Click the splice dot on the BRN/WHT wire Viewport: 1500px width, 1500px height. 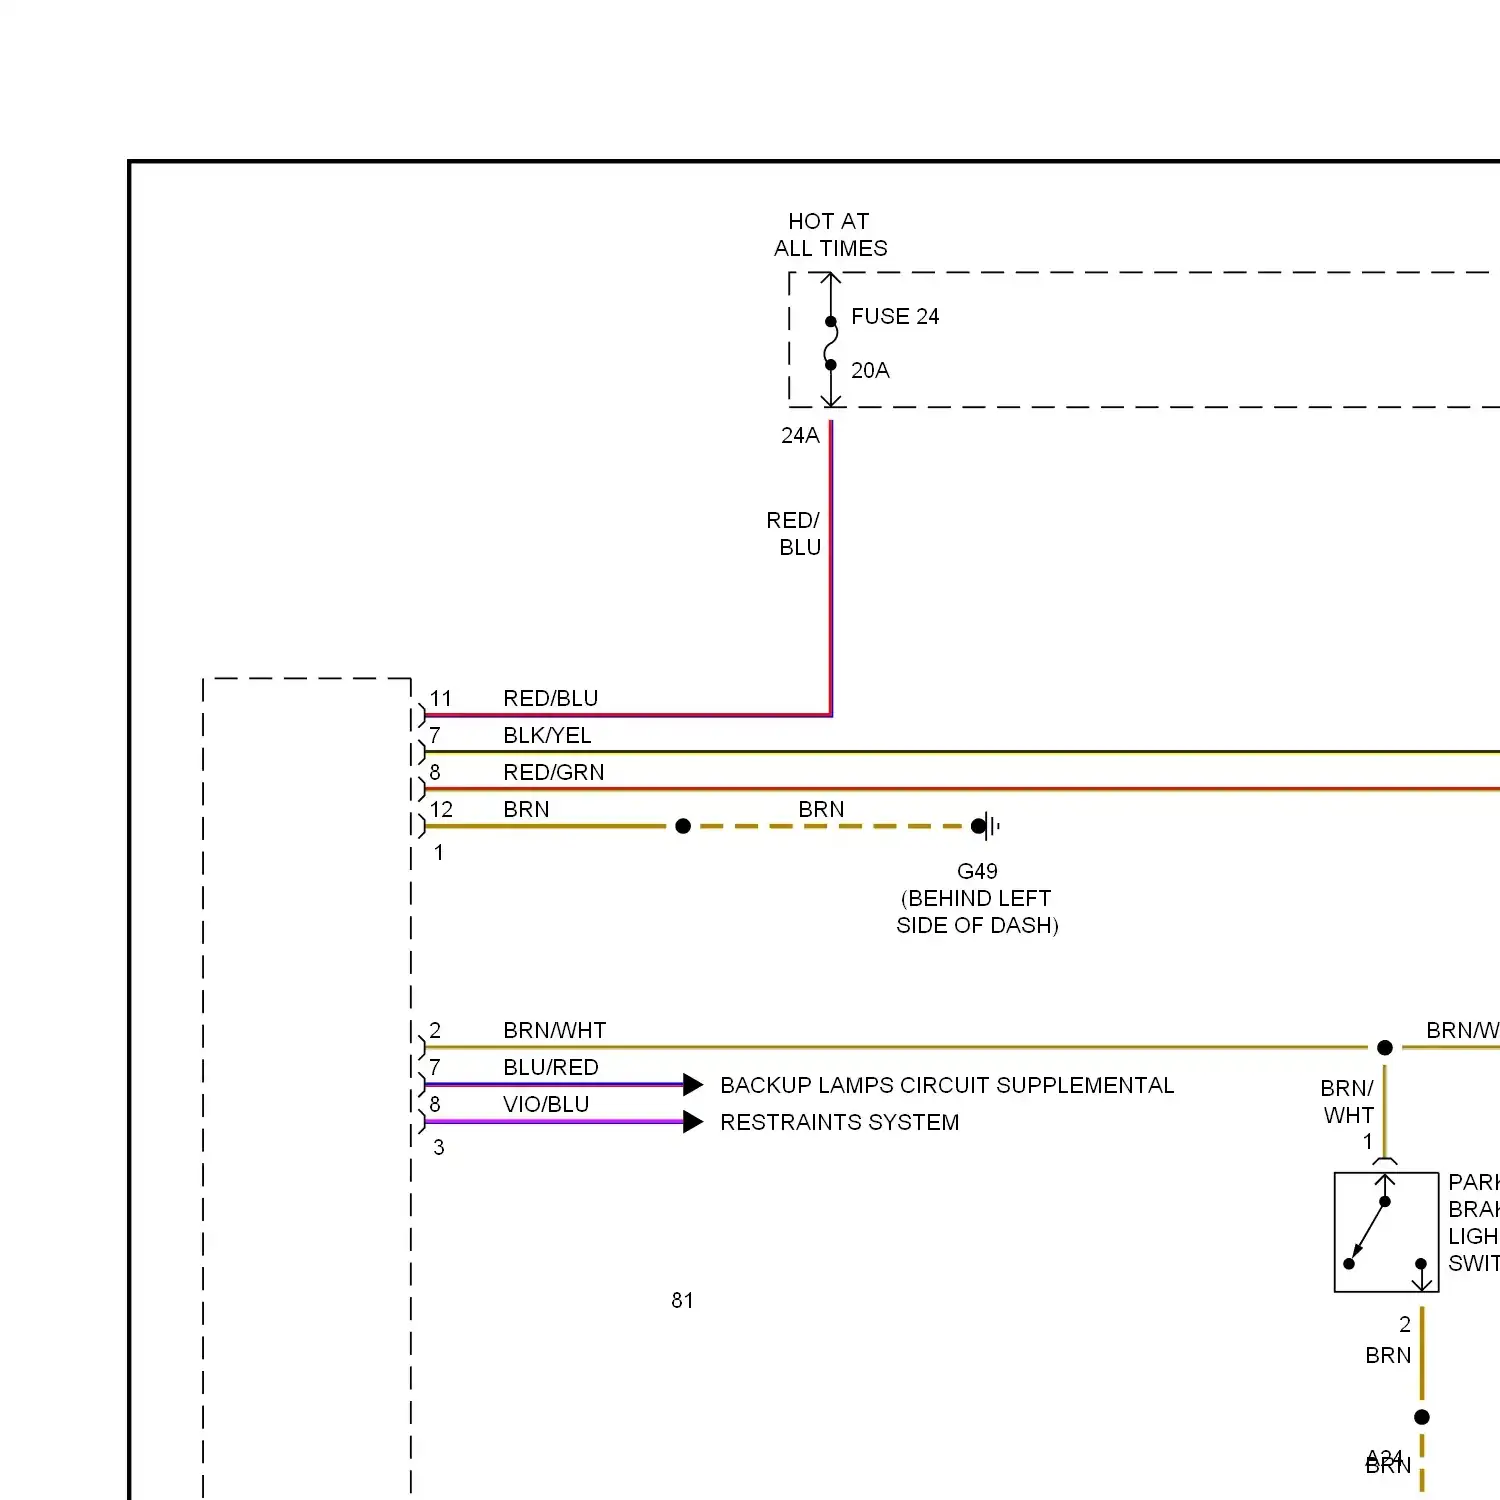coord(1385,1047)
